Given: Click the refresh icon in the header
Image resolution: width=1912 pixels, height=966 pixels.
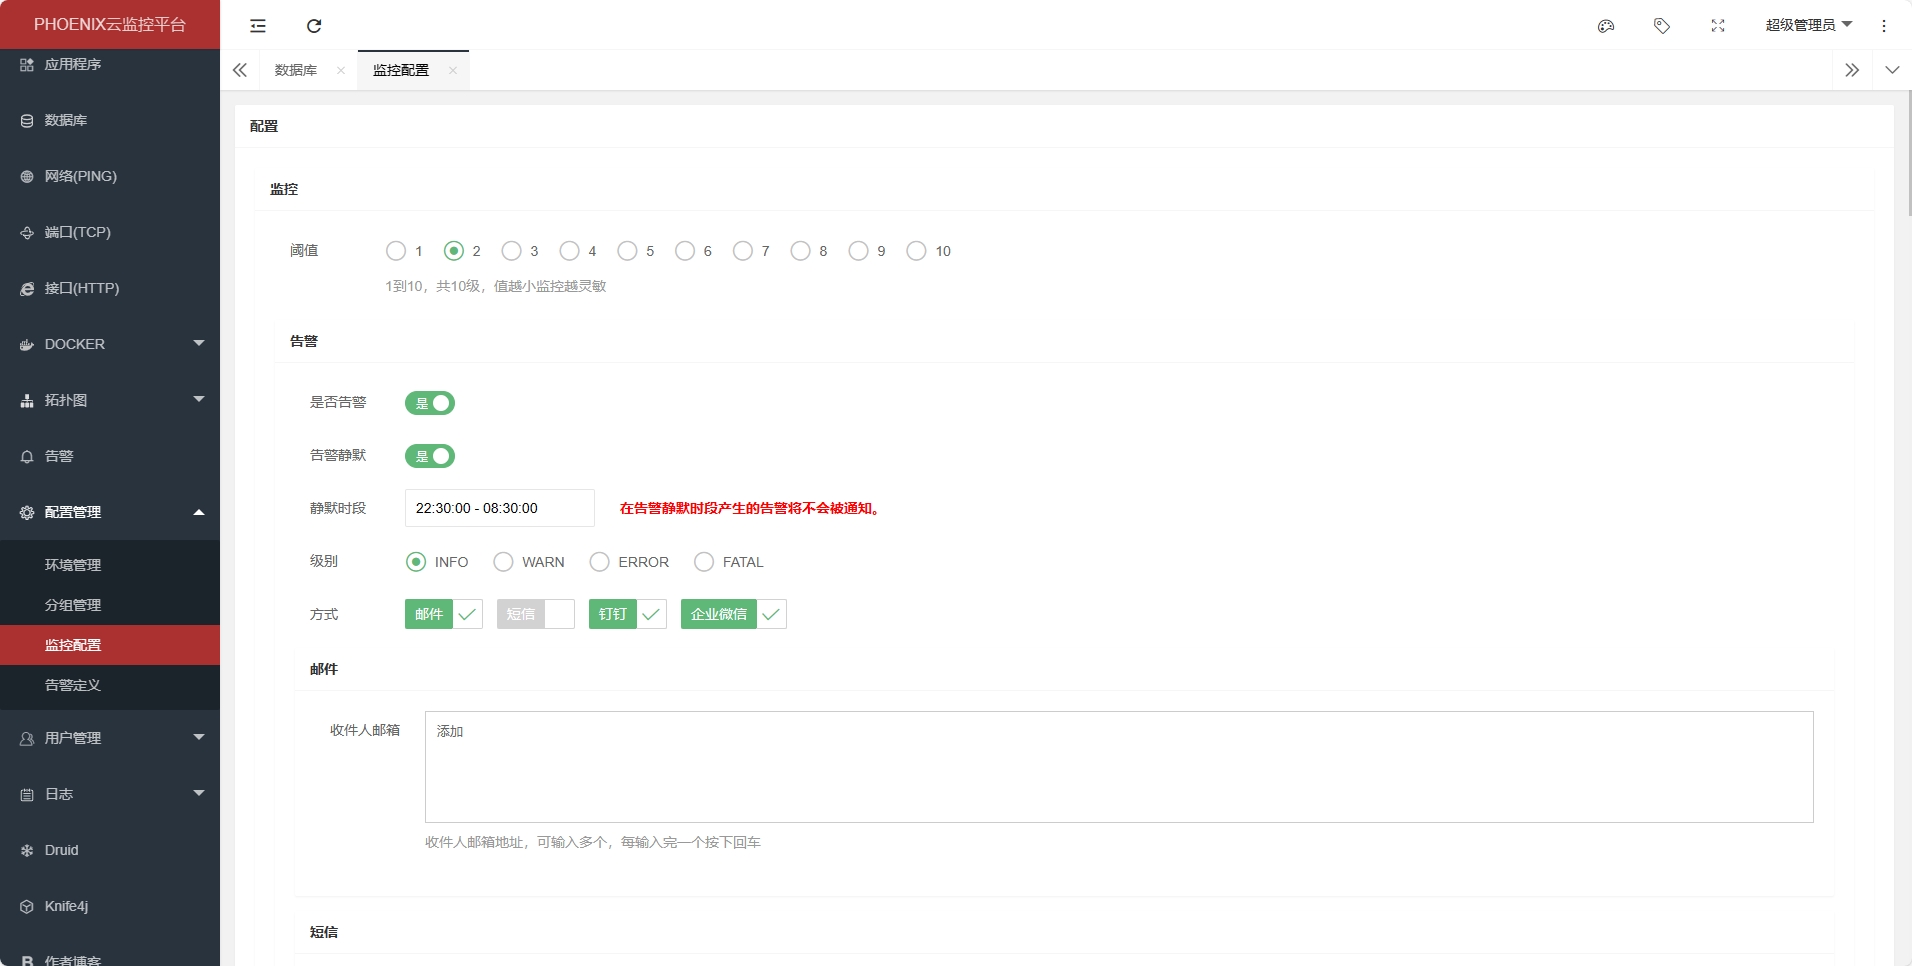Looking at the screenshot, I should (x=314, y=25).
